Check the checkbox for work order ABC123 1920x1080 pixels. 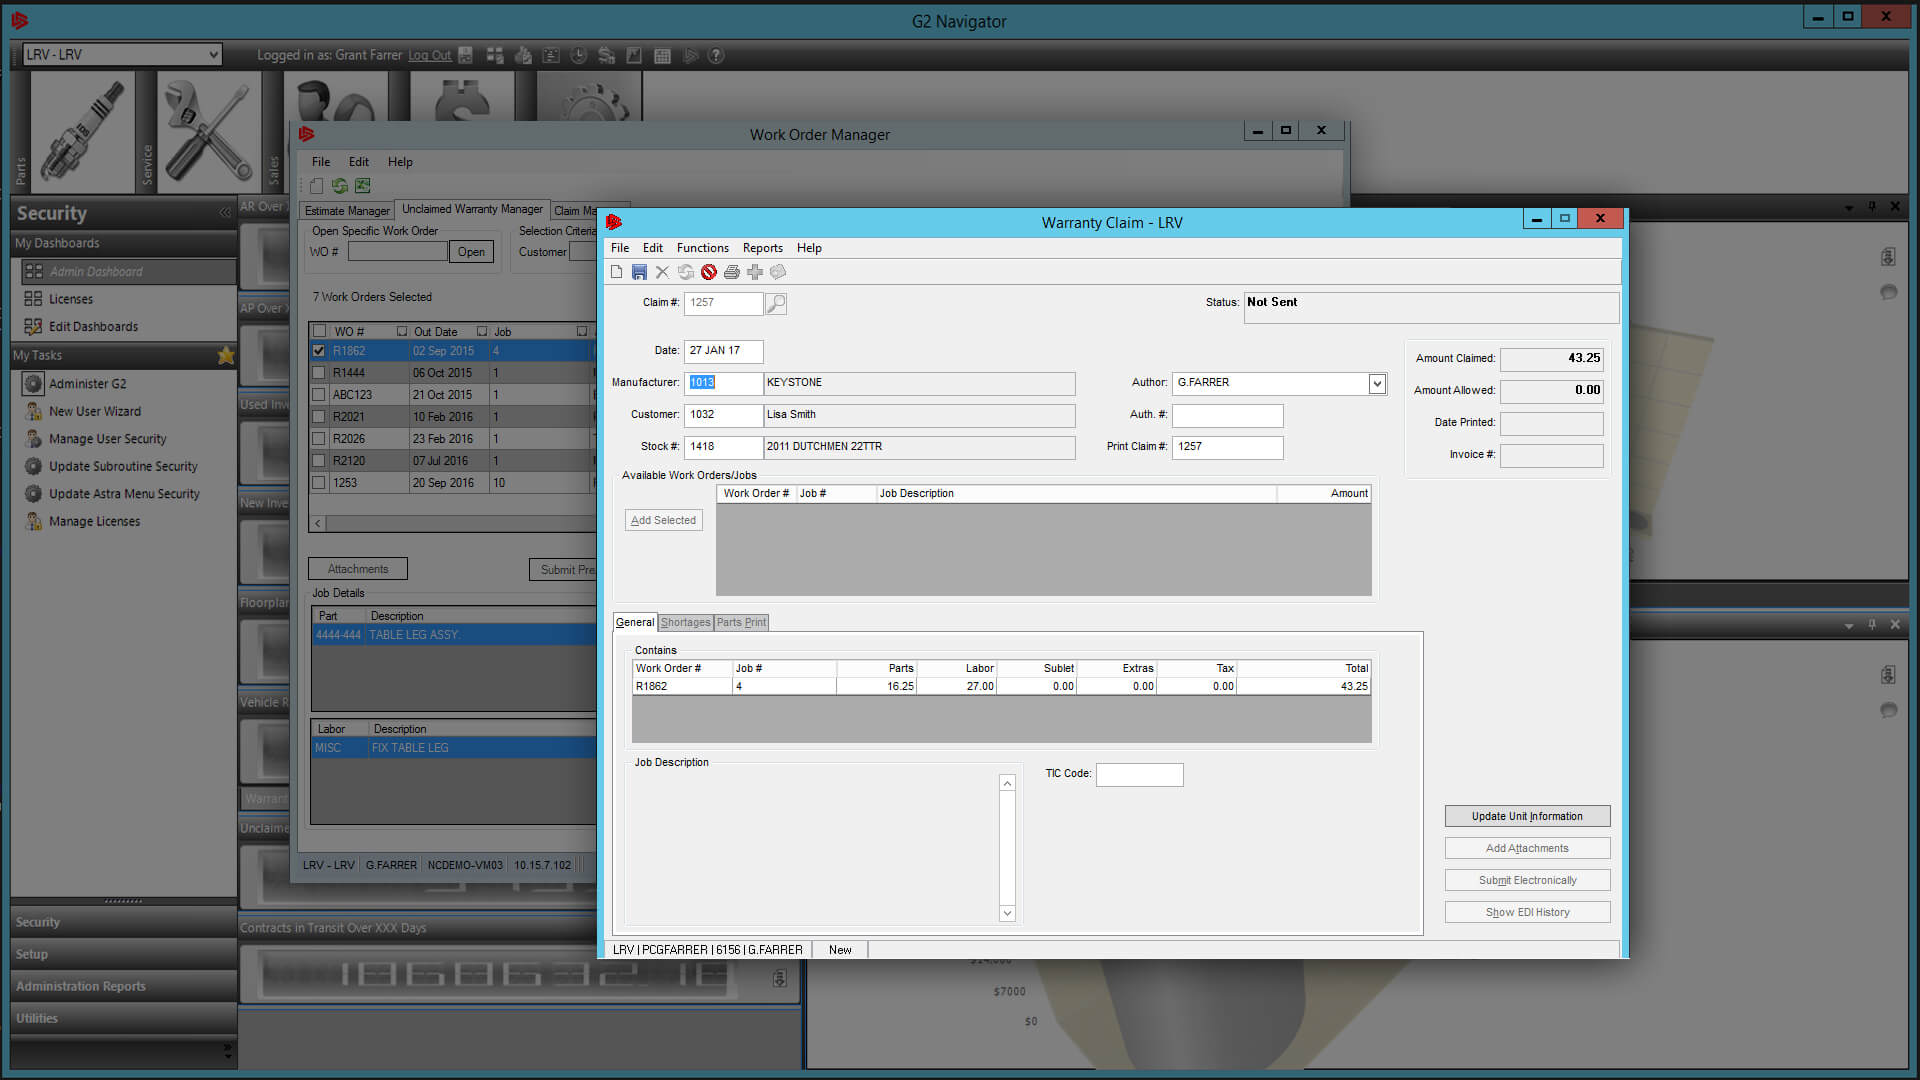[319, 395]
